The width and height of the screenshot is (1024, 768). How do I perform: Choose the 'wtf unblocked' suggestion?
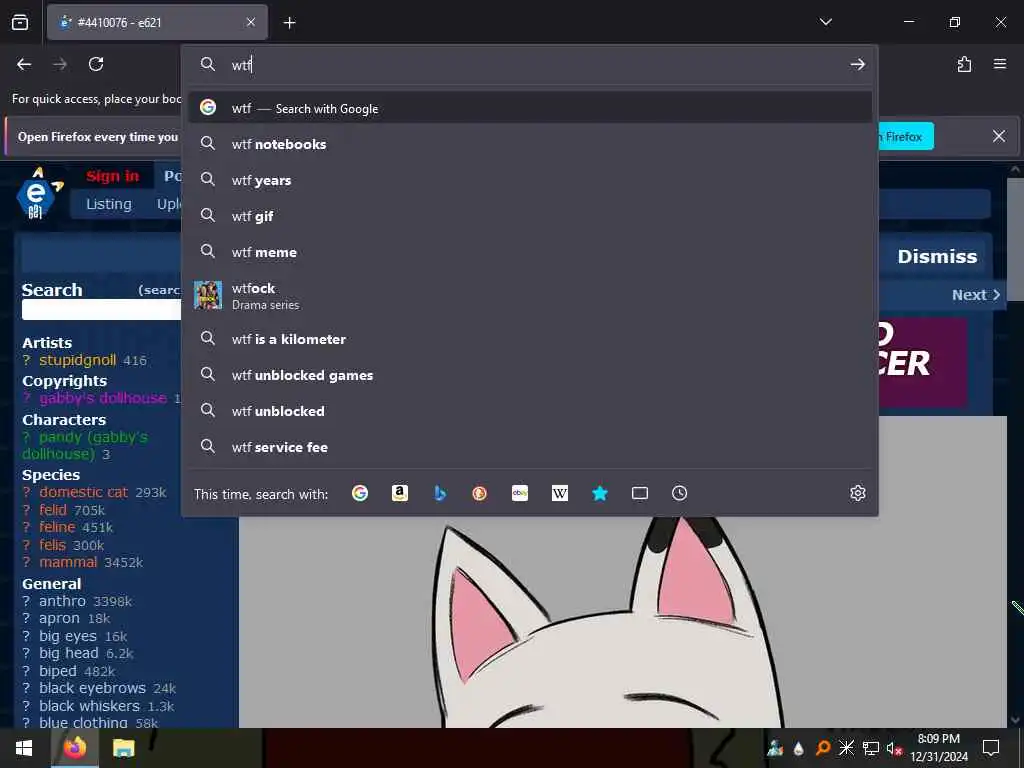[530, 410]
